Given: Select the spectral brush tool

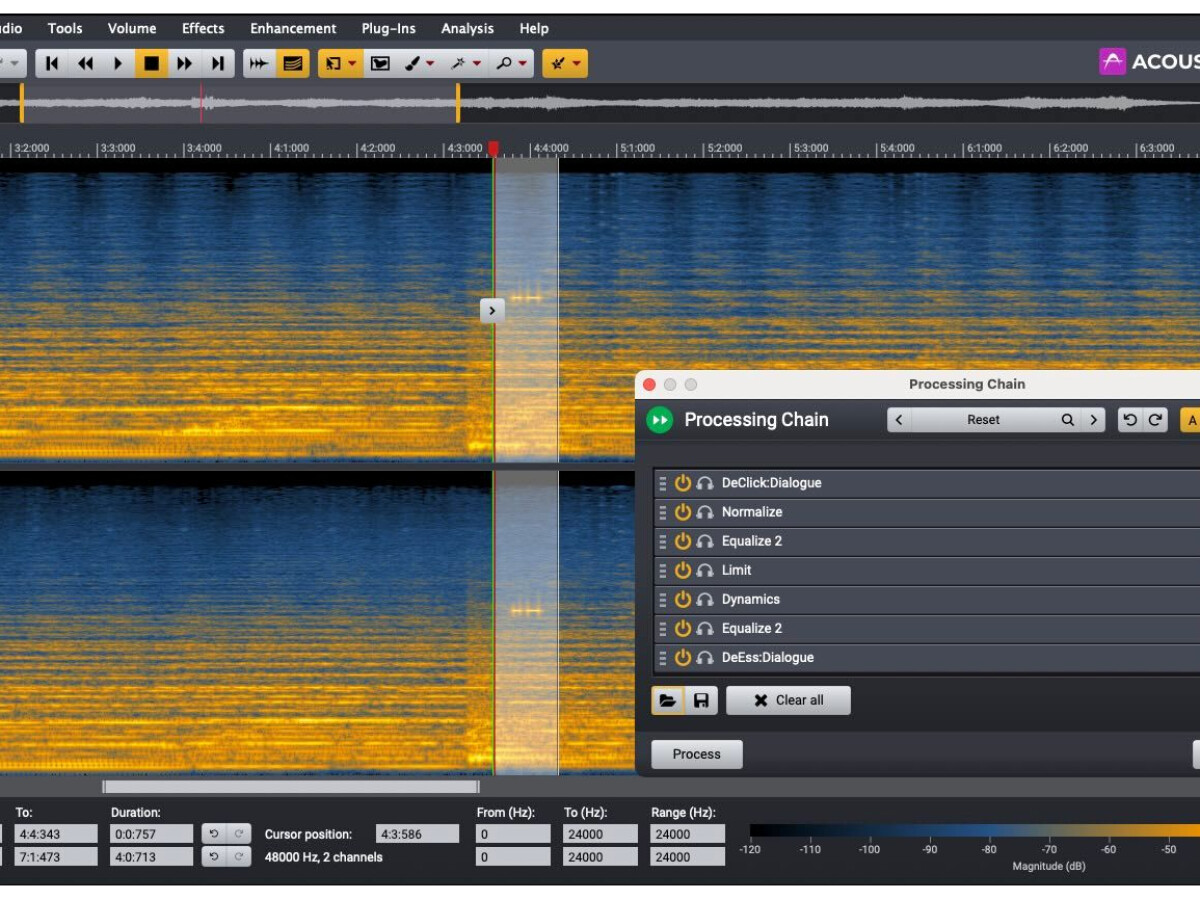Looking at the screenshot, I should point(412,64).
